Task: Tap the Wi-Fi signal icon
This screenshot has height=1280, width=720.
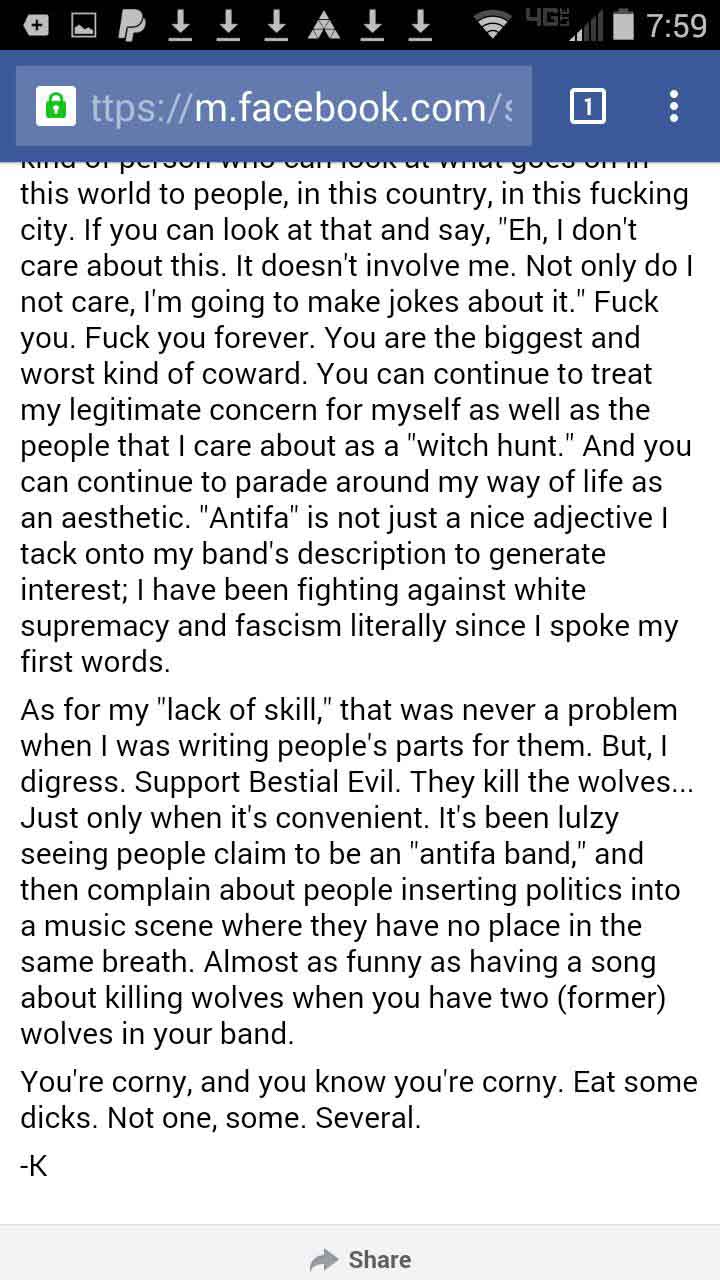Action: (x=491, y=24)
